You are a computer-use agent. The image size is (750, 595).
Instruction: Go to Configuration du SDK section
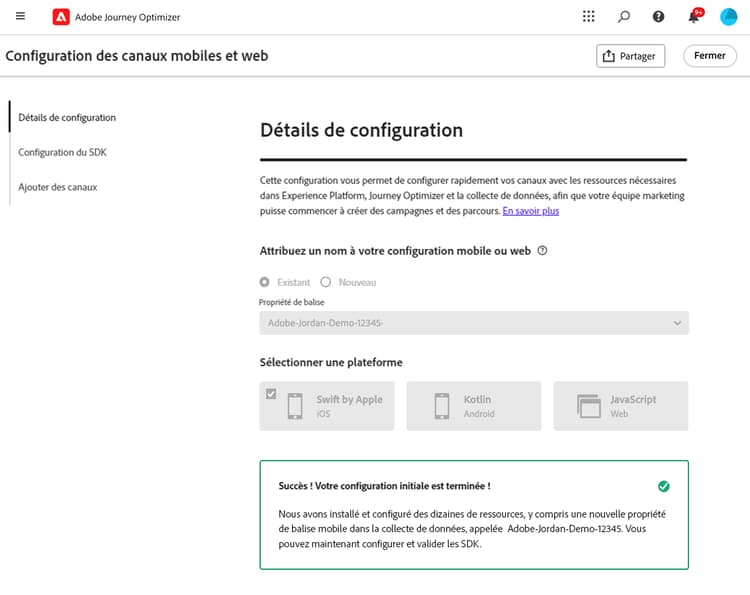tap(63, 152)
